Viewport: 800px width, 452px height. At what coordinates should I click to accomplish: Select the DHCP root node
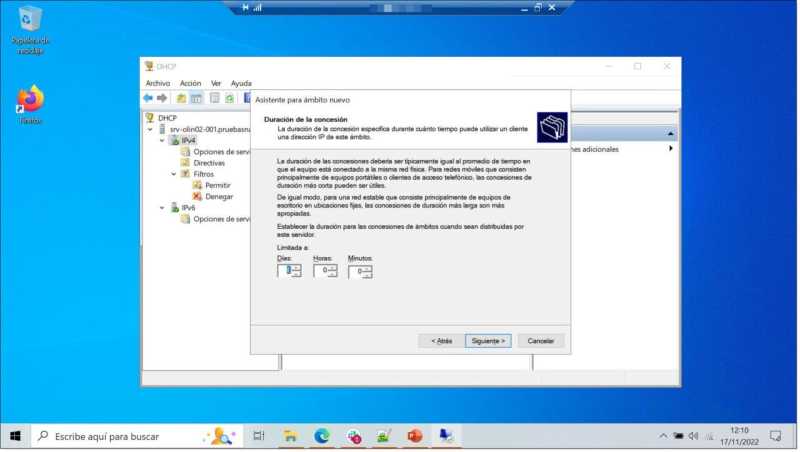point(167,118)
